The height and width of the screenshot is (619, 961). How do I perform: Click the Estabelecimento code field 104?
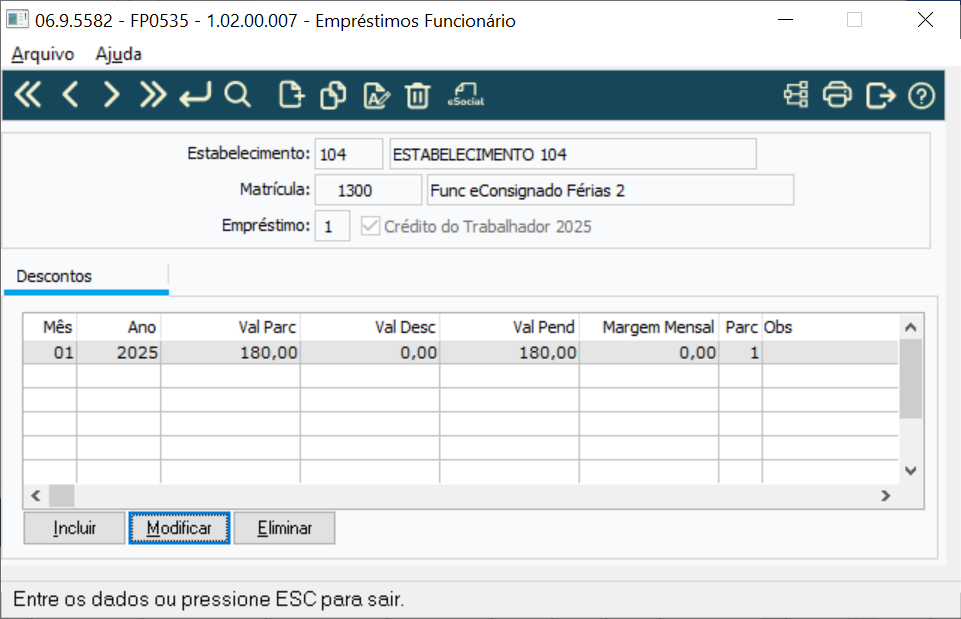click(349, 154)
